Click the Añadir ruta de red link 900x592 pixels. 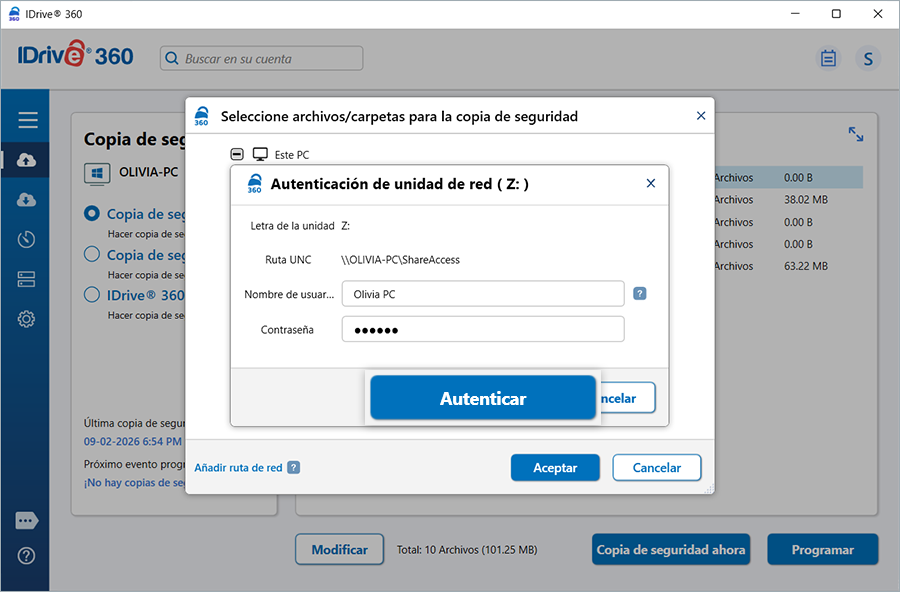[238, 467]
